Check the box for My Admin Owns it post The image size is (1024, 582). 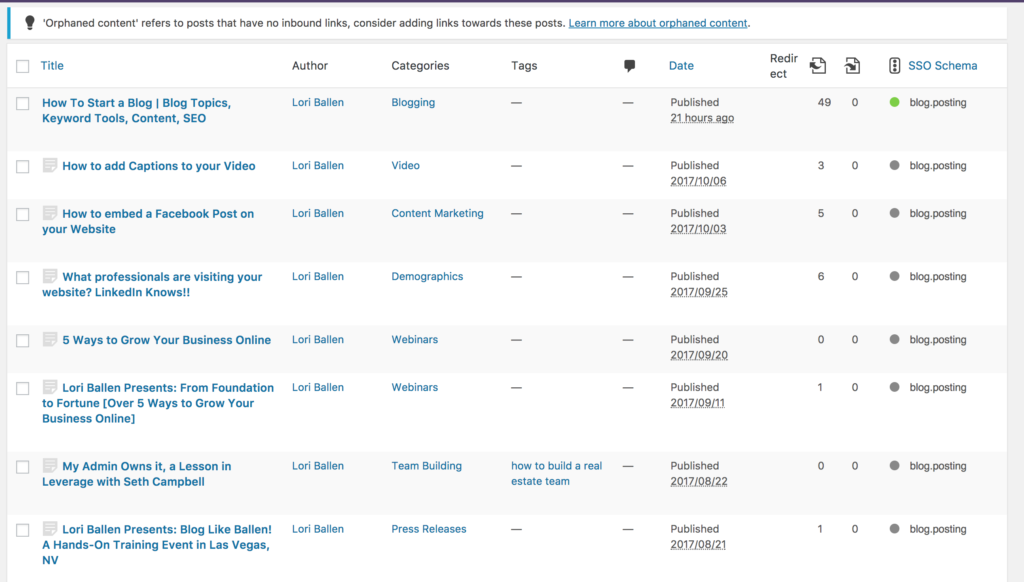click(x=23, y=467)
